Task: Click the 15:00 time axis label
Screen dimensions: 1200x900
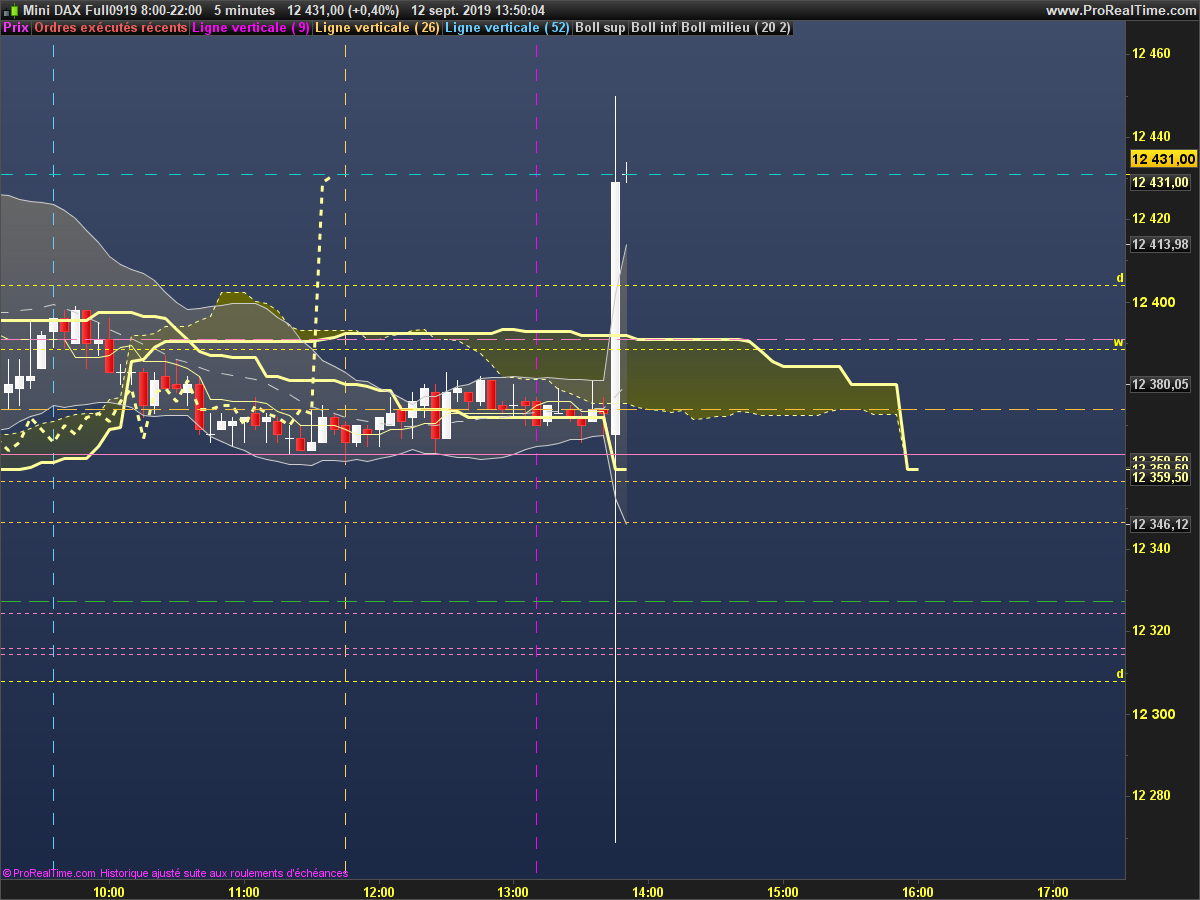Action: [x=783, y=892]
